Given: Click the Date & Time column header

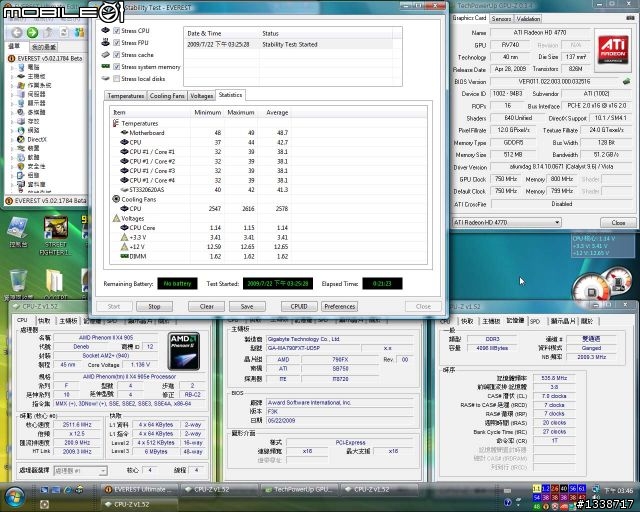Looking at the screenshot, I should (221, 33).
